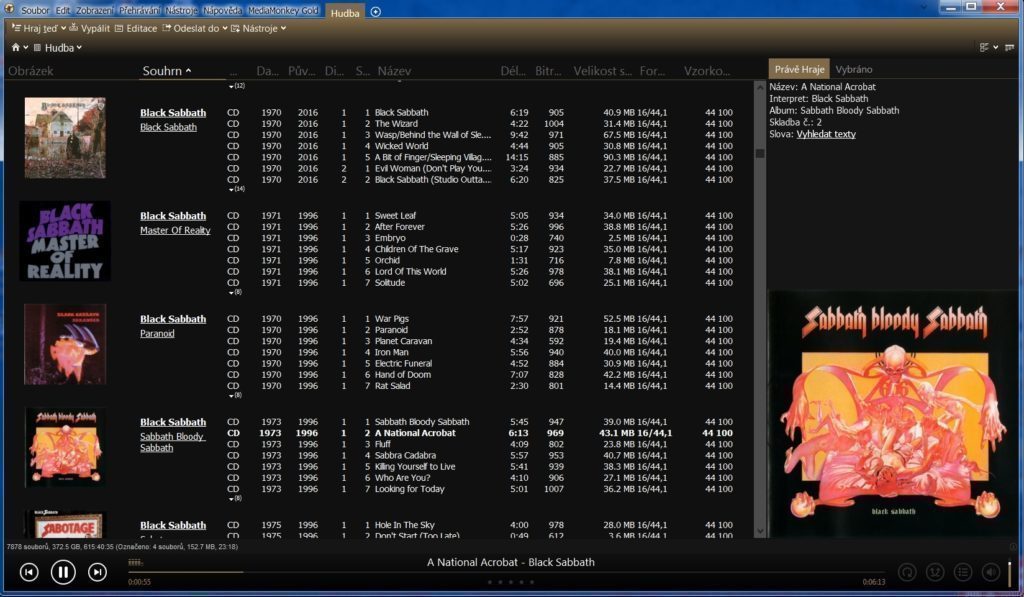Add a new tab with plus icon

pos(376,12)
